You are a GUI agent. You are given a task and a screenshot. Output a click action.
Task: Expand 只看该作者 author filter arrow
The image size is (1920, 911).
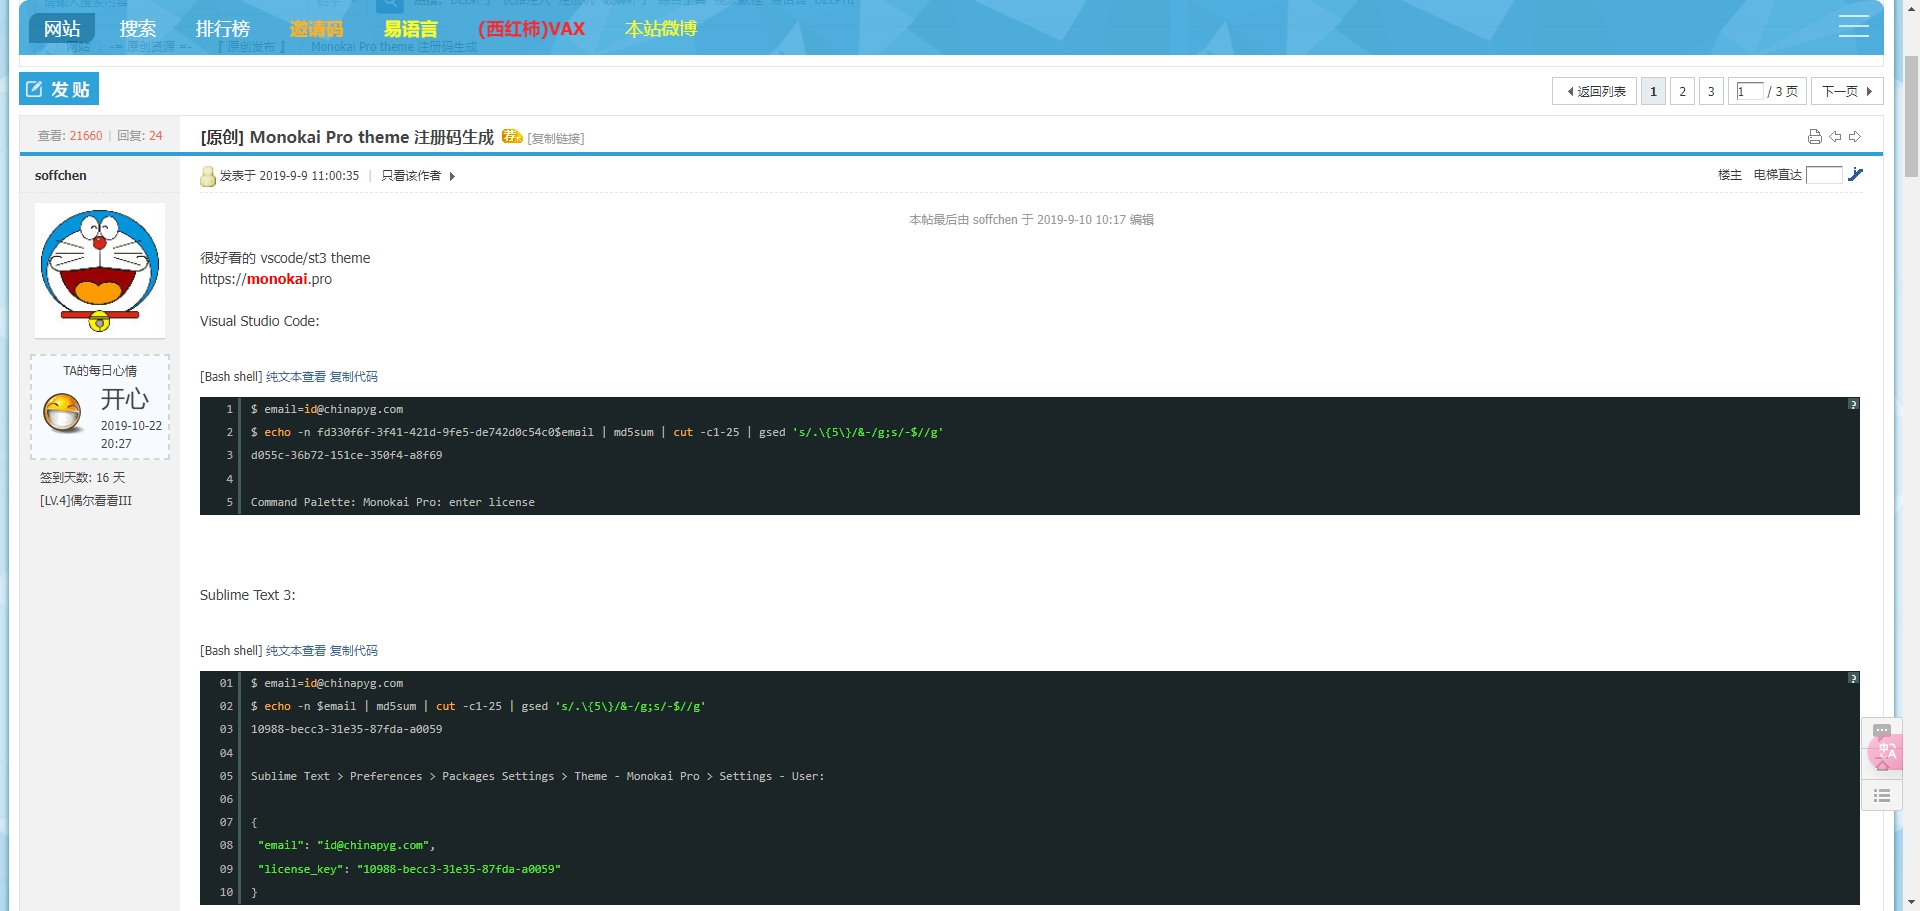pyautogui.click(x=452, y=176)
